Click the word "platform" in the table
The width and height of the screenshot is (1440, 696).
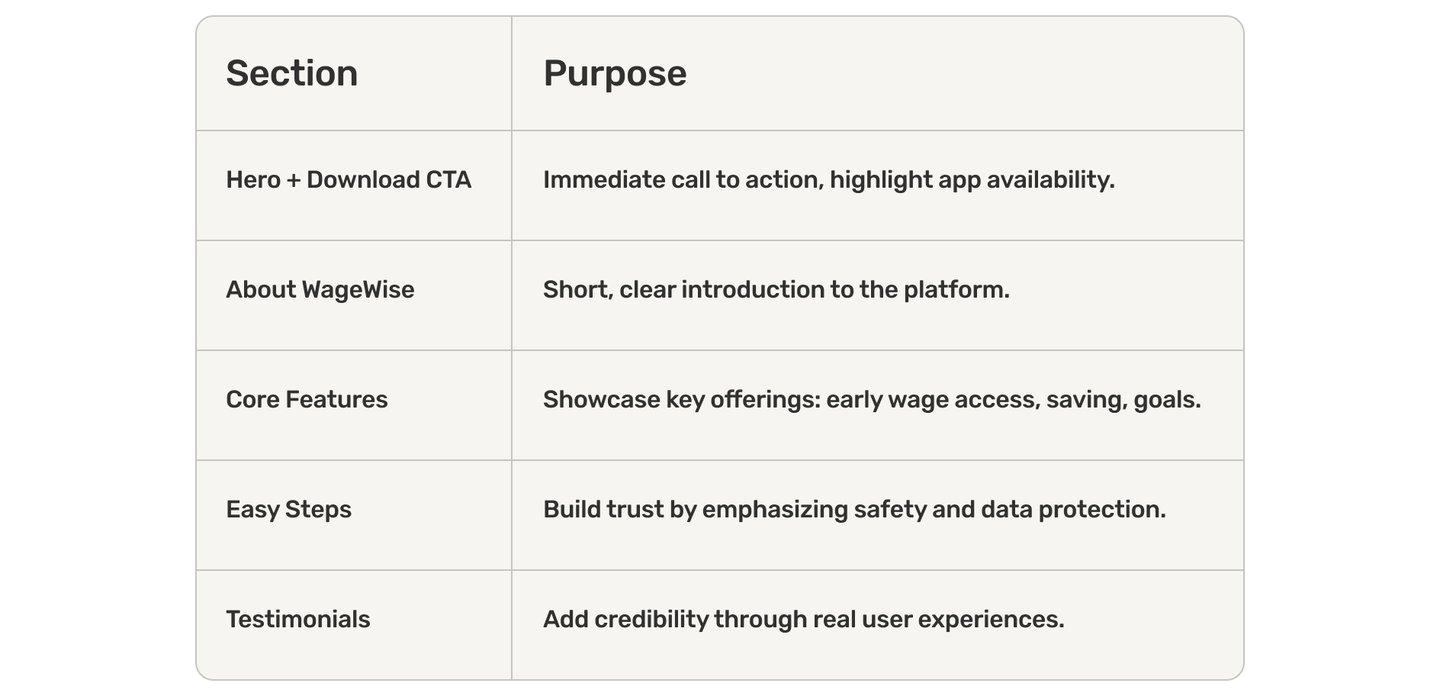[955, 290]
